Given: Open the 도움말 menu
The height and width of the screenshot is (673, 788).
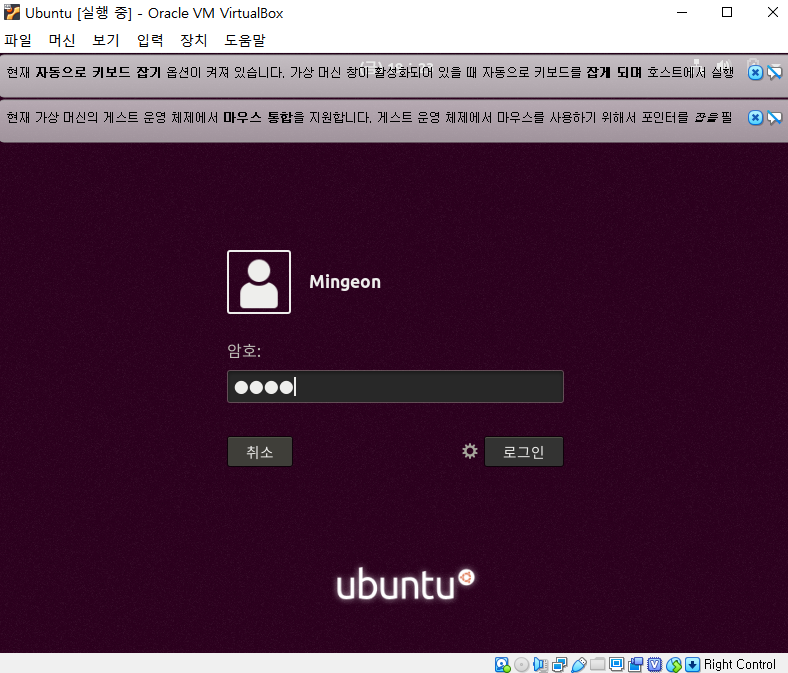Looking at the screenshot, I should tap(245, 40).
